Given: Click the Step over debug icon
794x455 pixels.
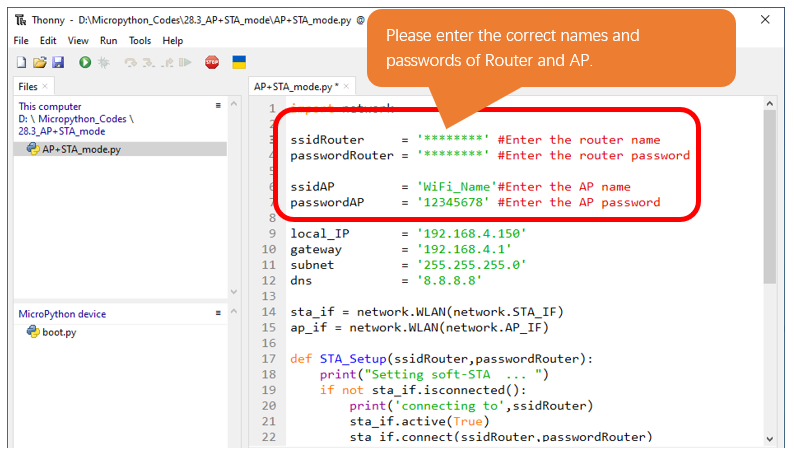Looking at the screenshot, I should click(131, 62).
